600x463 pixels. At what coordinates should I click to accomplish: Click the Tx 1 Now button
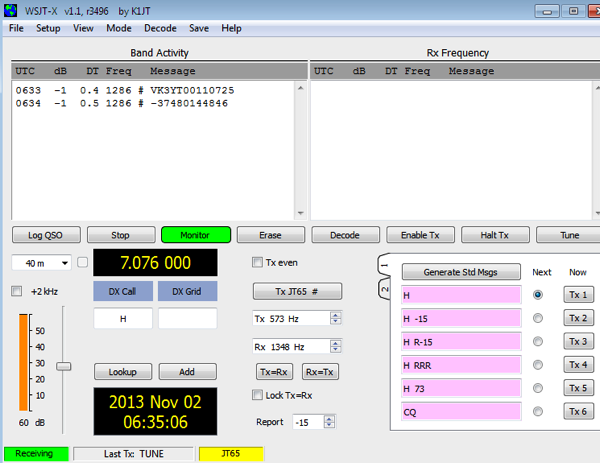point(579,295)
